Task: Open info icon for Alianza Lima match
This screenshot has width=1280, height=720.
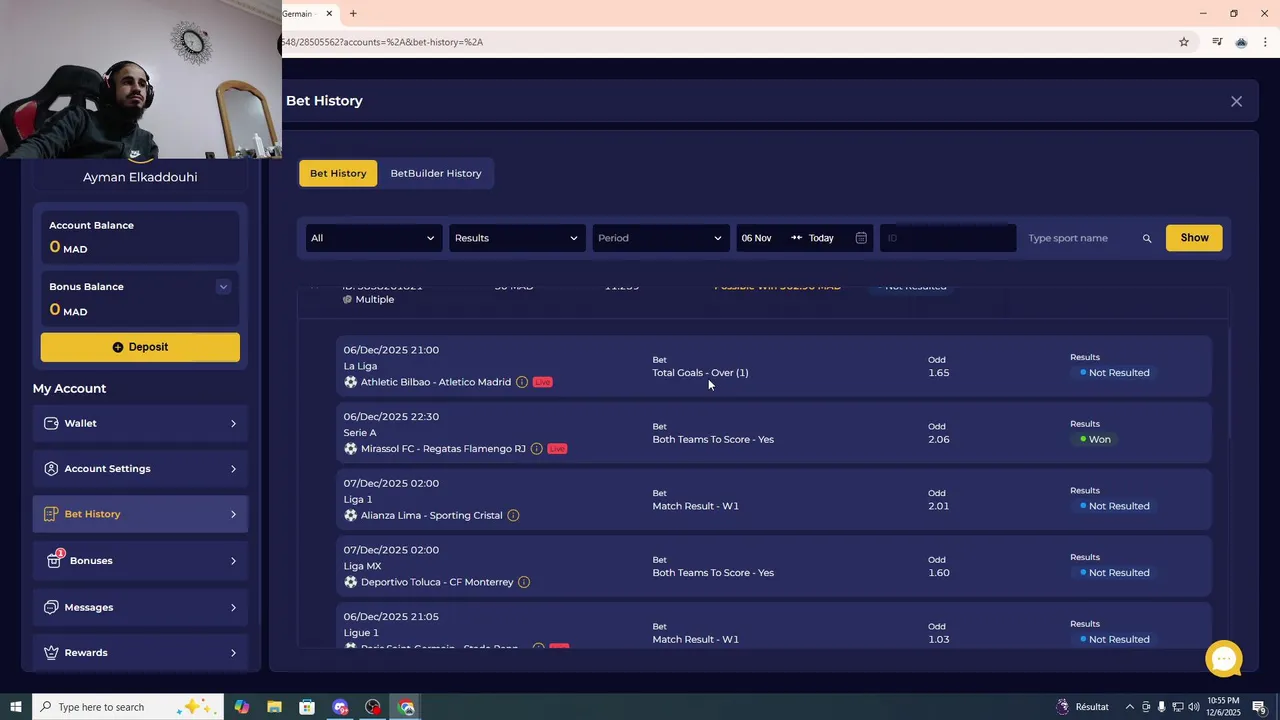Action: pyautogui.click(x=513, y=515)
